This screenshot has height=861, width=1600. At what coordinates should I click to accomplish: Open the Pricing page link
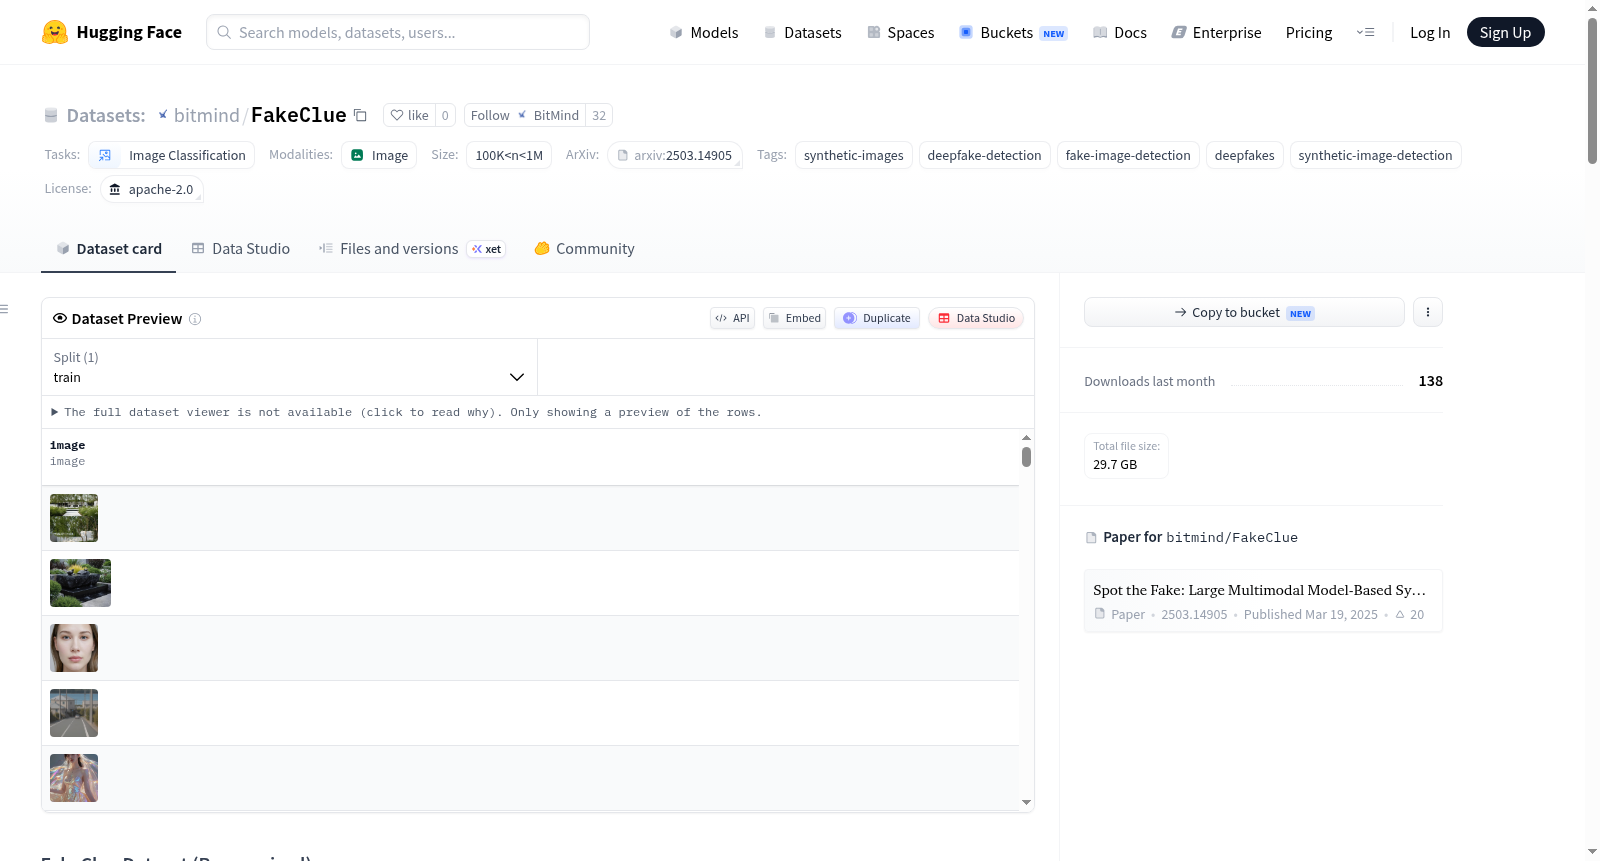(1309, 32)
